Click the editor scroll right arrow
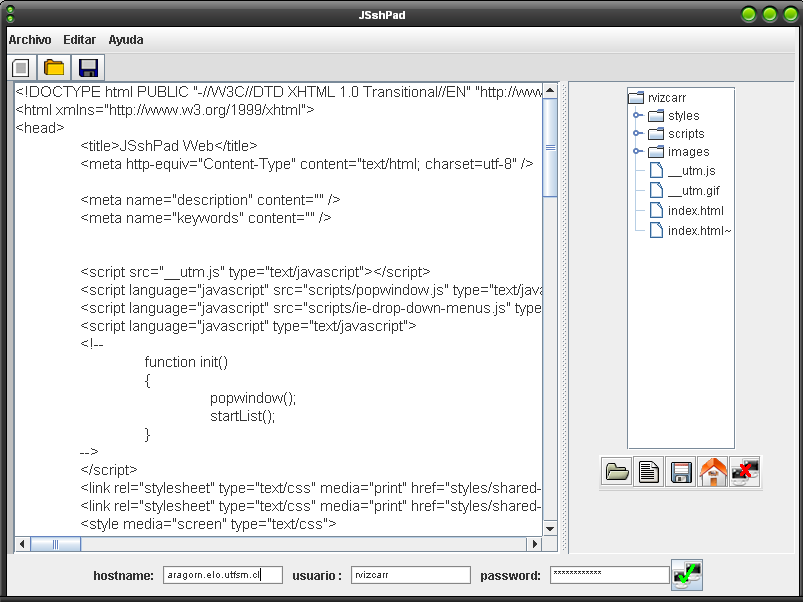 pyautogui.click(x=535, y=544)
